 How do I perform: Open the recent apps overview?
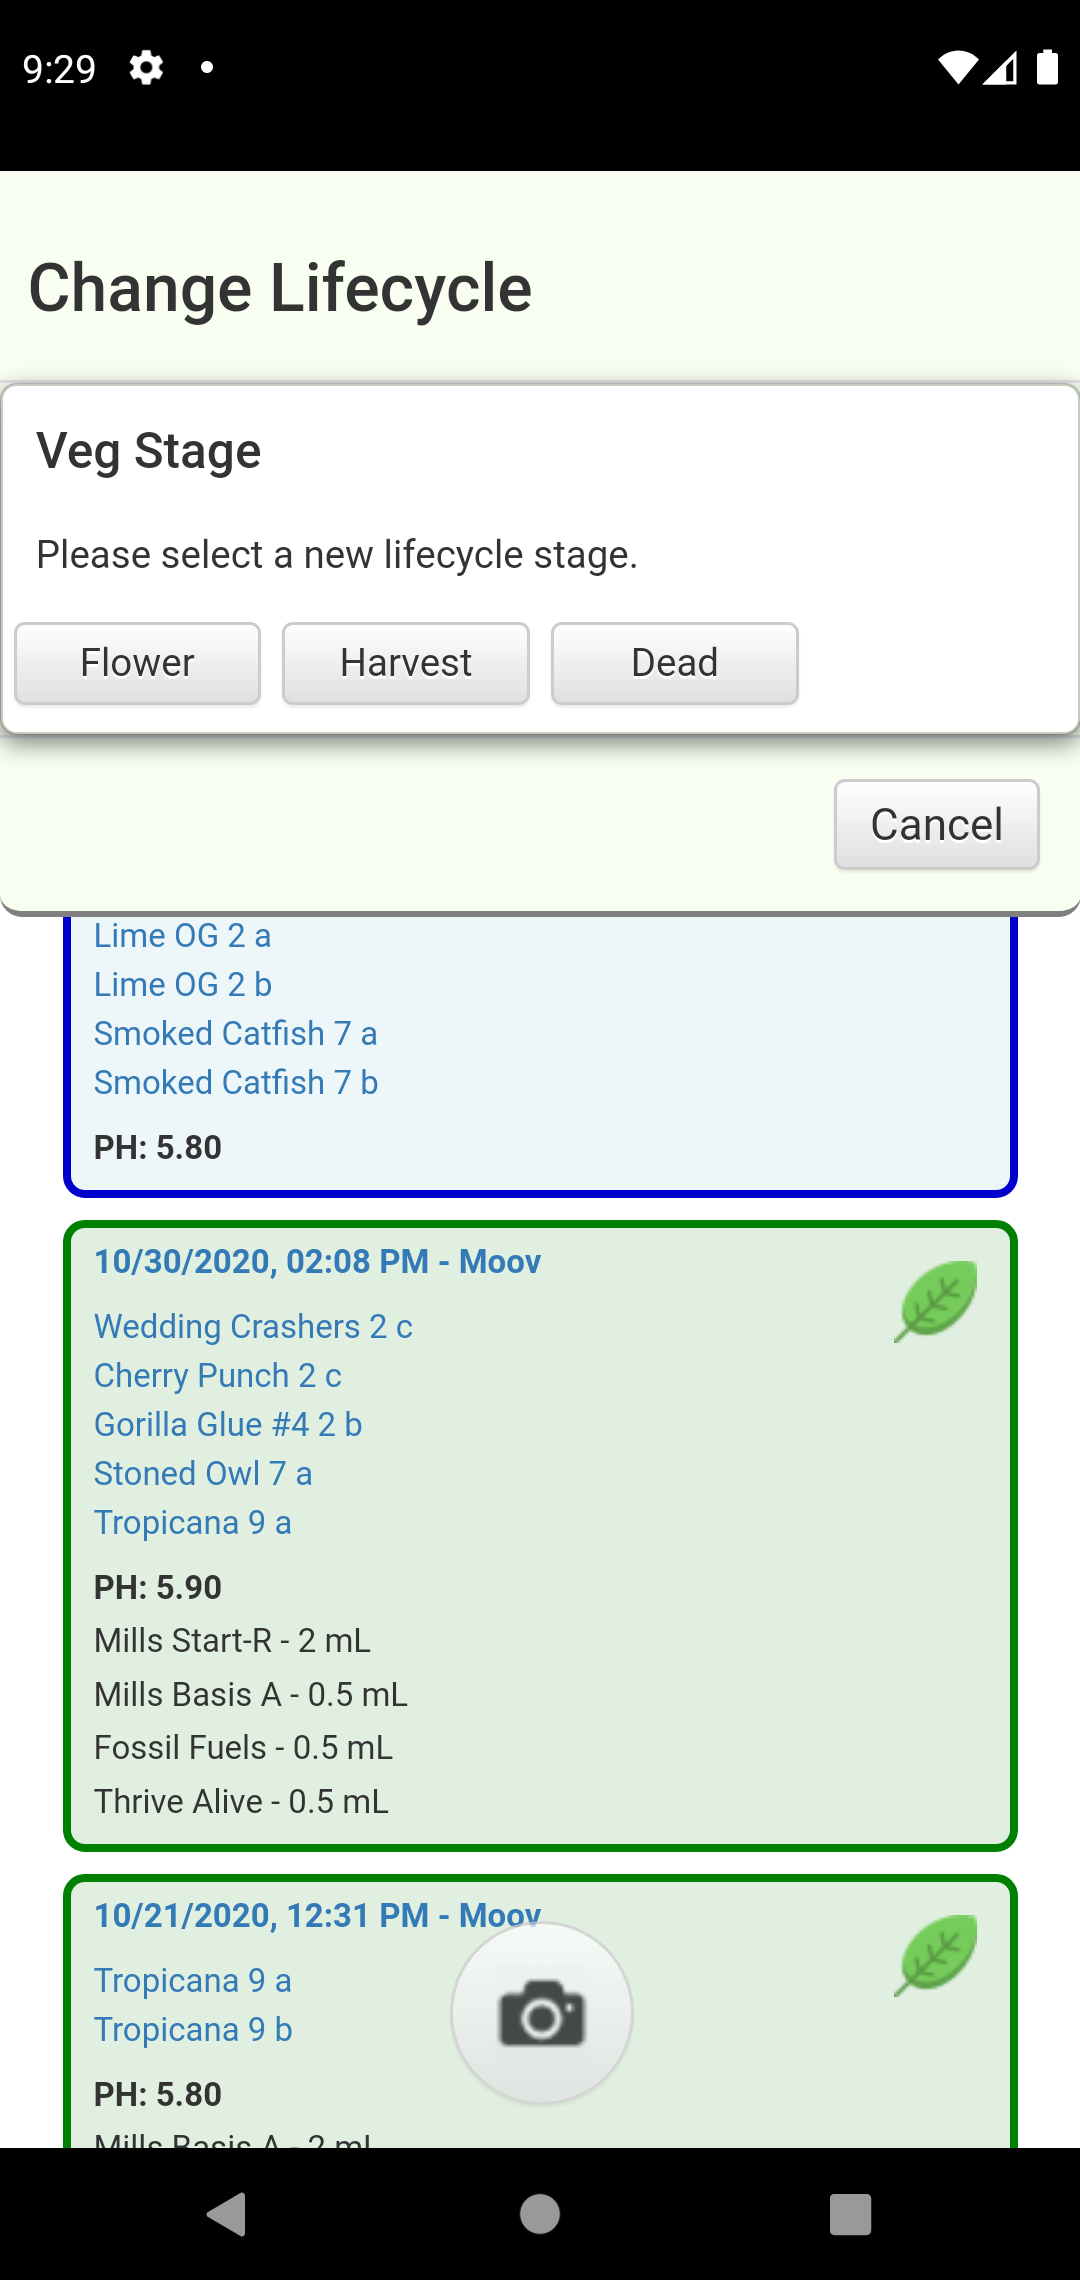[x=850, y=2214]
